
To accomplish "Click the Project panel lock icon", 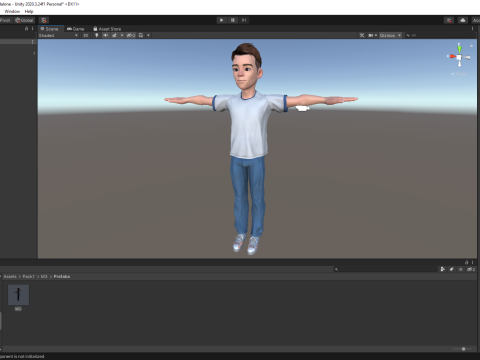I will click(x=467, y=262).
